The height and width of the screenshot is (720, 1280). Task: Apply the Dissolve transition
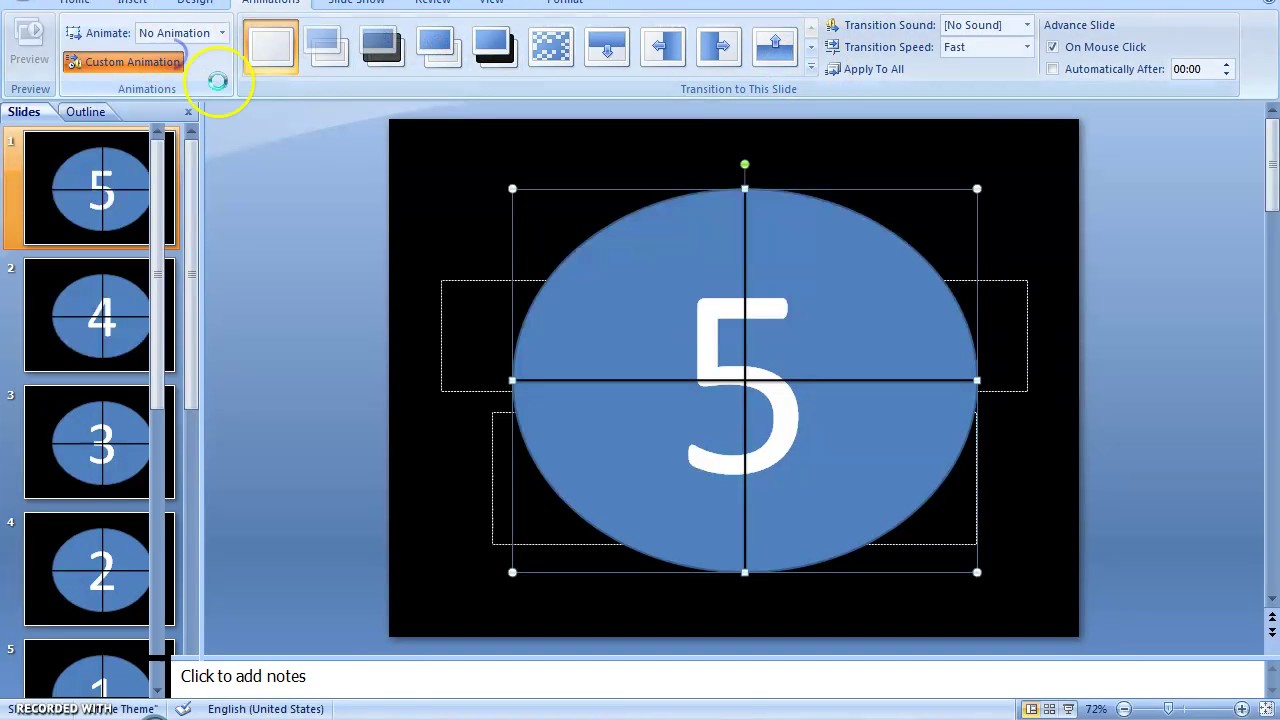[x=550, y=47]
